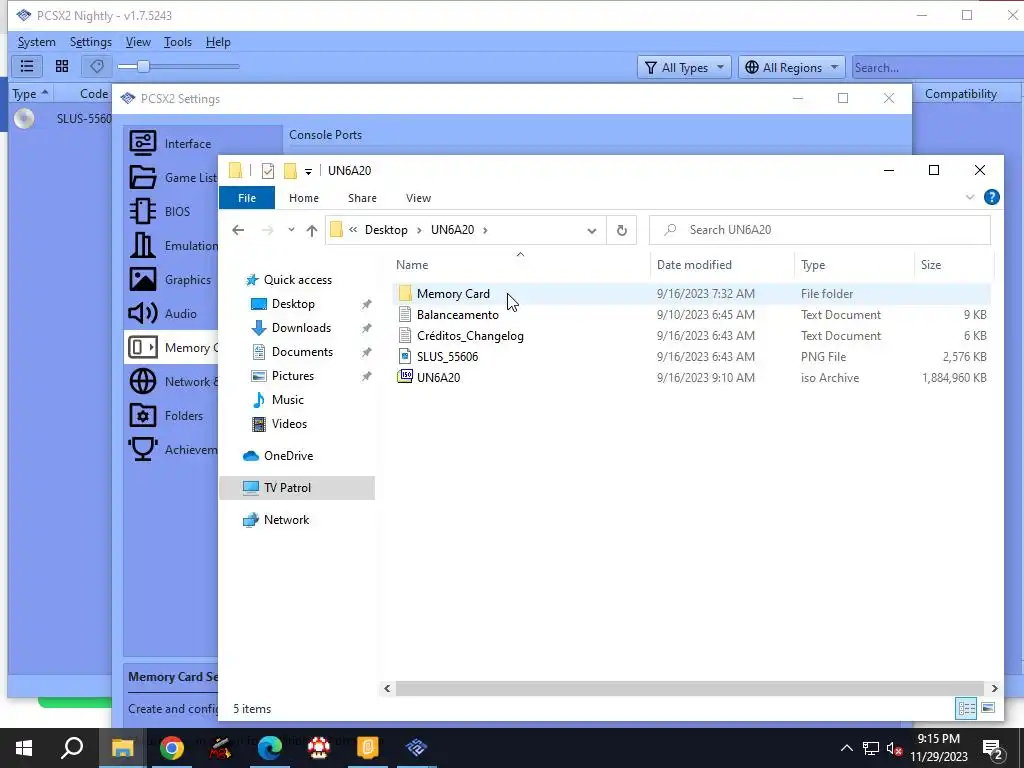The width and height of the screenshot is (1024, 768).
Task: Open OneDrive in navigation pane
Action: pos(288,456)
